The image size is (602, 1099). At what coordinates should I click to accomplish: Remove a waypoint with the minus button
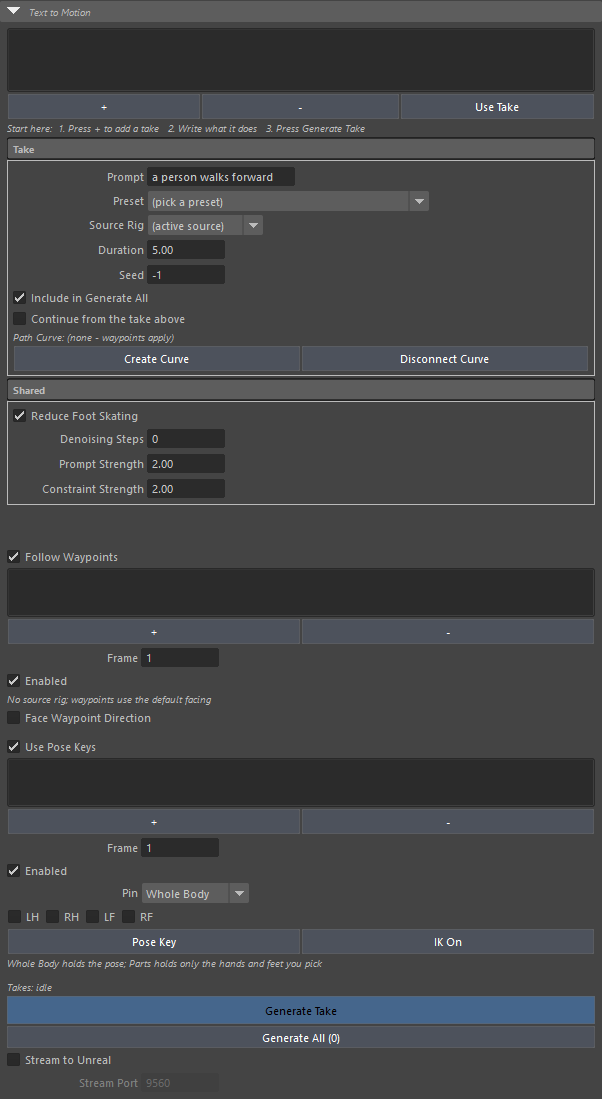pyautogui.click(x=448, y=632)
